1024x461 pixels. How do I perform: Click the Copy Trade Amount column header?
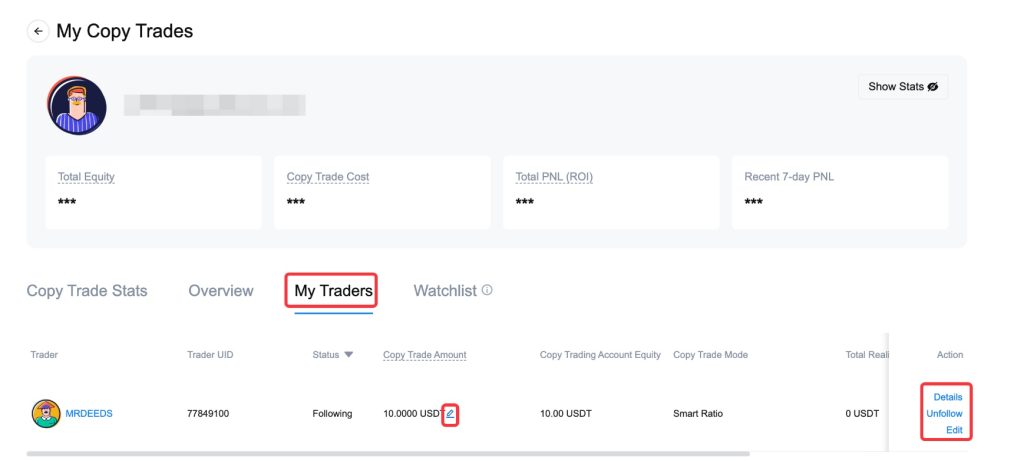coord(424,355)
